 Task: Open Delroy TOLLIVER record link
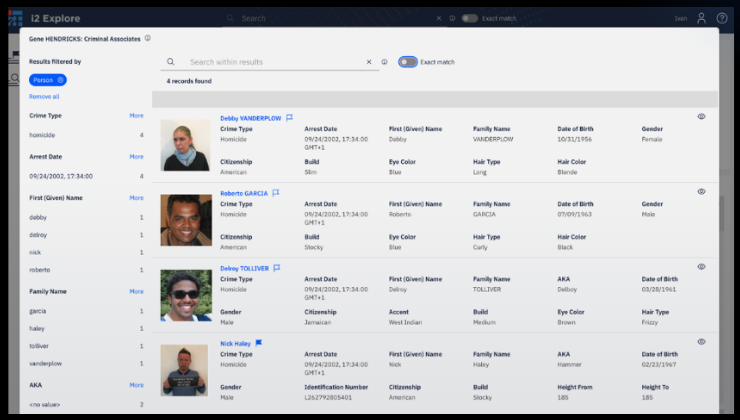tap(244, 269)
